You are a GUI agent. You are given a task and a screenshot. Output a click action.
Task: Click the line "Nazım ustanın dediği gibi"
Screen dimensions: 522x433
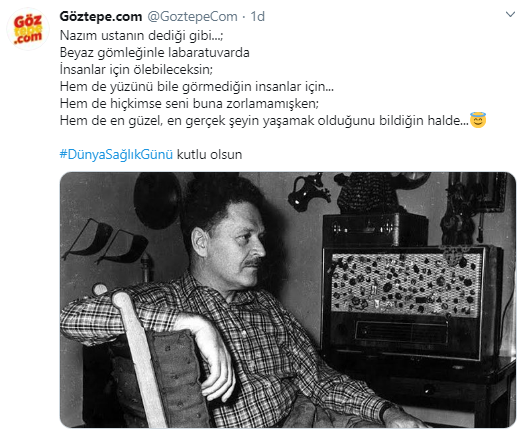[x=142, y=35]
